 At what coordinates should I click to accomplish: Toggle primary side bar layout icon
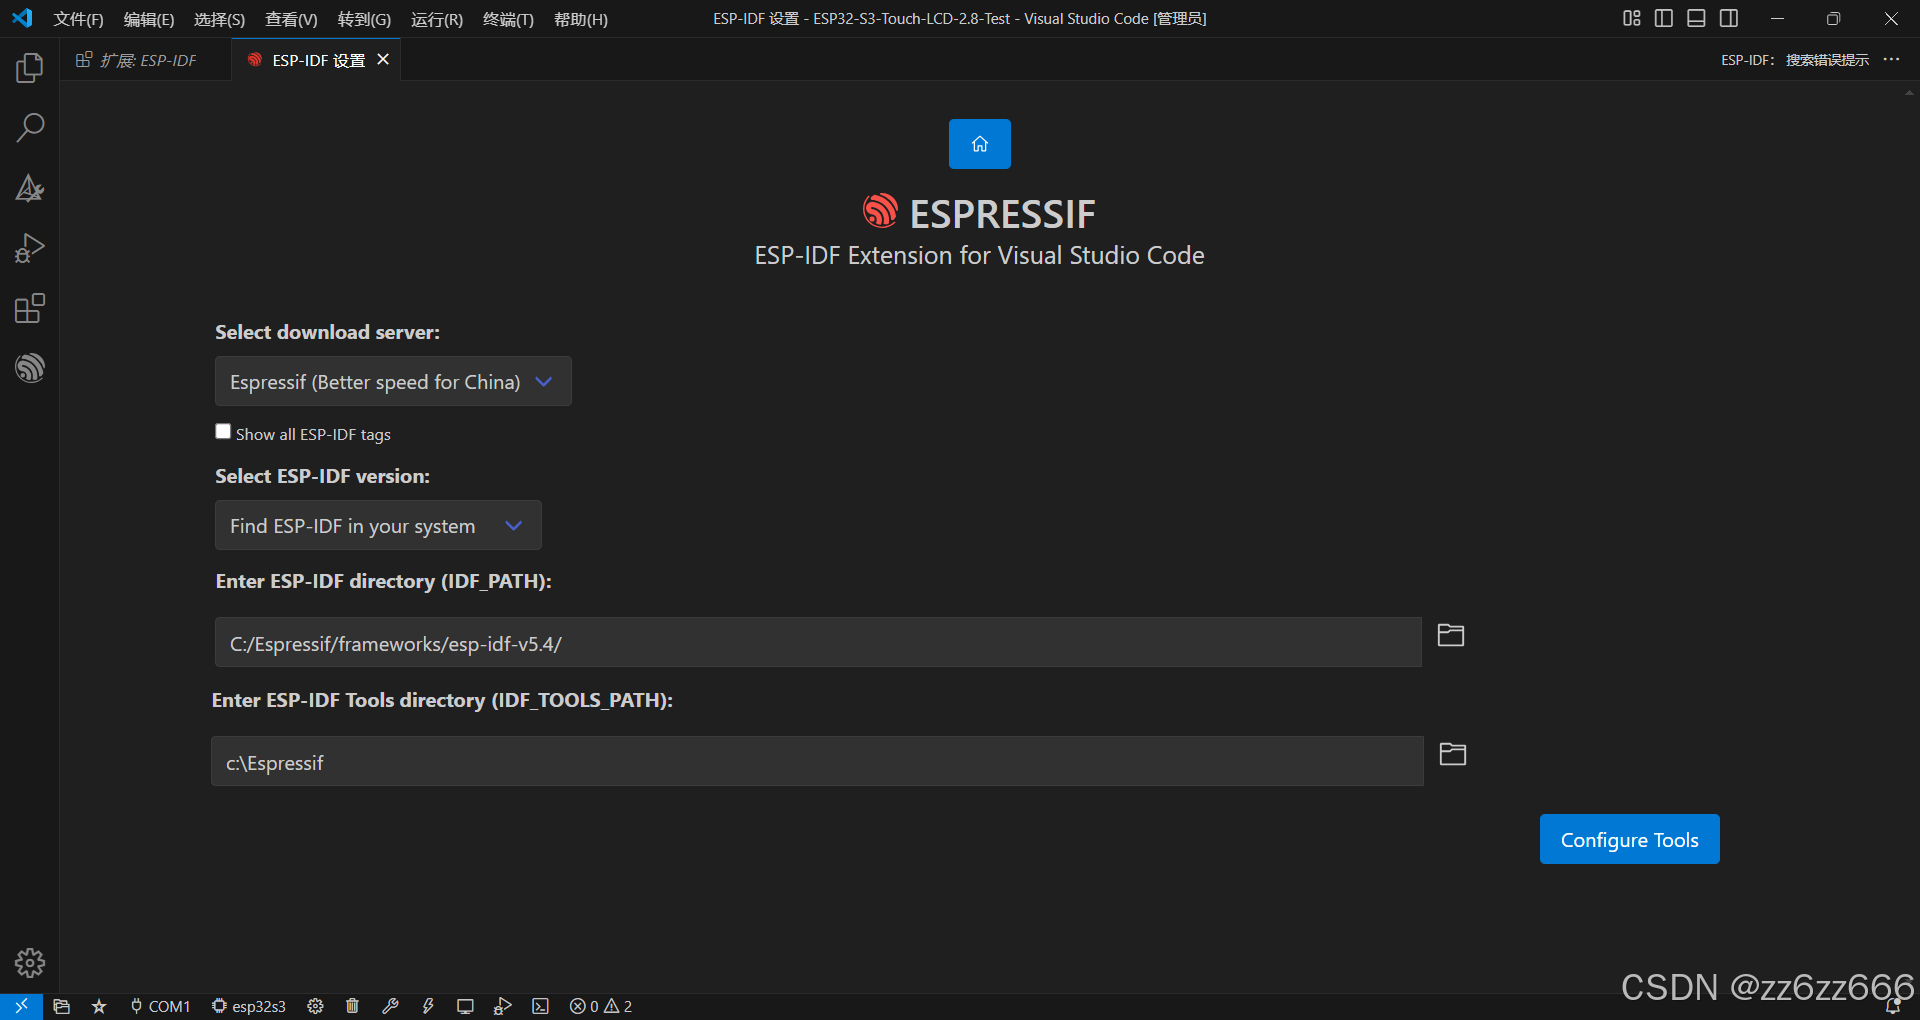click(x=1664, y=18)
